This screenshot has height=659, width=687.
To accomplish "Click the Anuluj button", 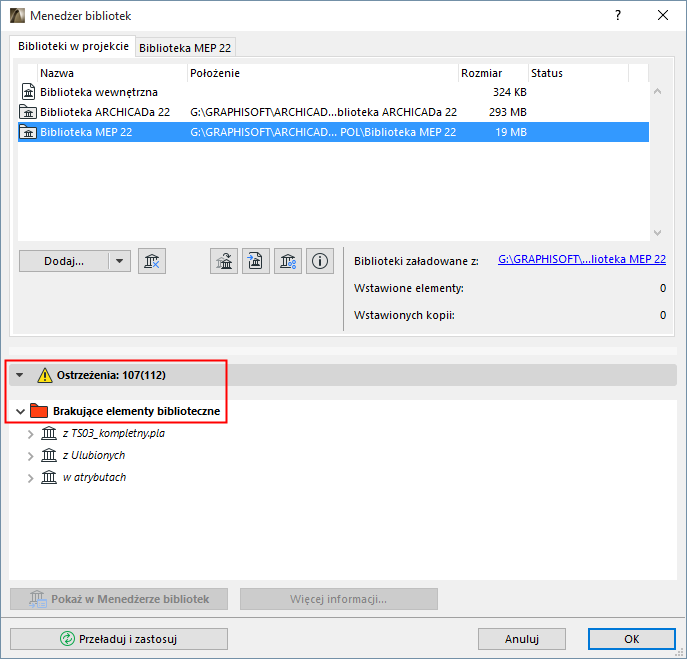I will pyautogui.click(x=522, y=639).
